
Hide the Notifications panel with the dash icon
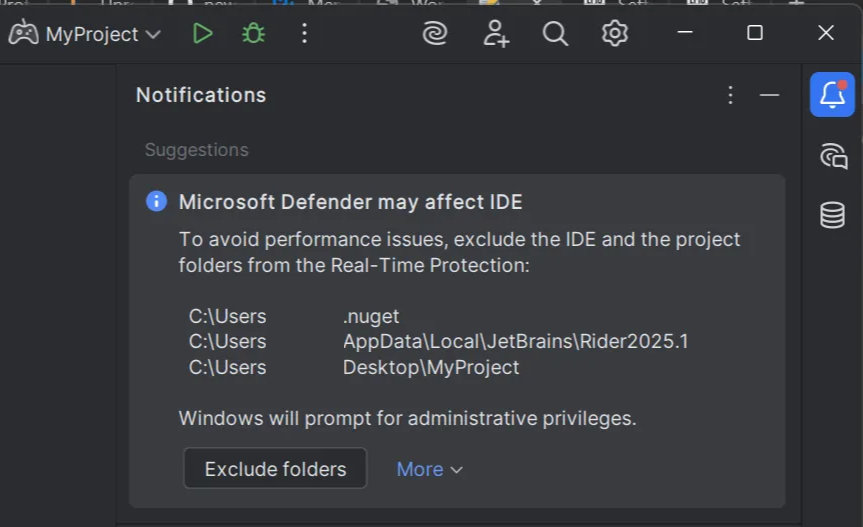click(769, 95)
